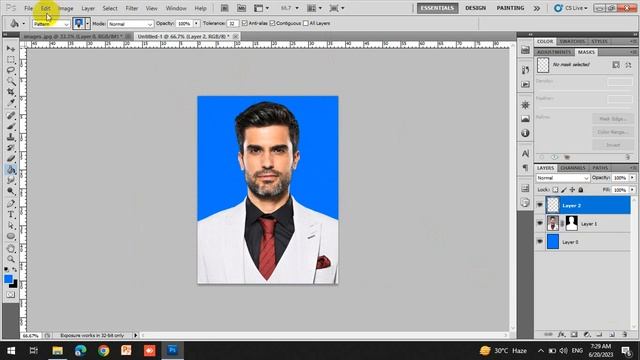
Task: Select the Eyedropper tool
Action: pos(11,102)
